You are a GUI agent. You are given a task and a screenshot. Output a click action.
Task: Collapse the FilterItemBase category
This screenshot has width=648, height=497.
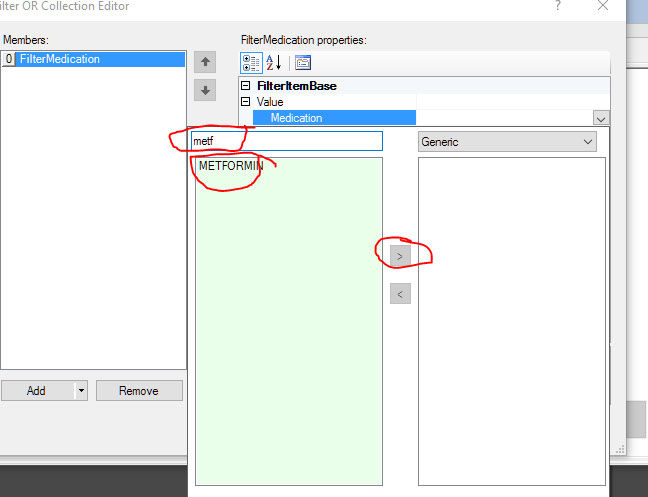[246, 86]
